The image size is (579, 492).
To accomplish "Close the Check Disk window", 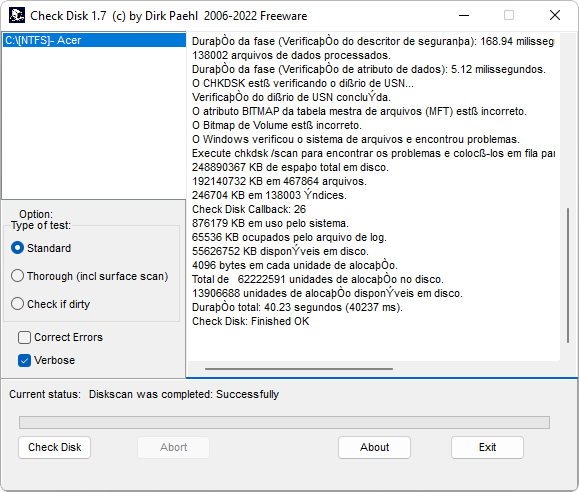I will [555, 16].
